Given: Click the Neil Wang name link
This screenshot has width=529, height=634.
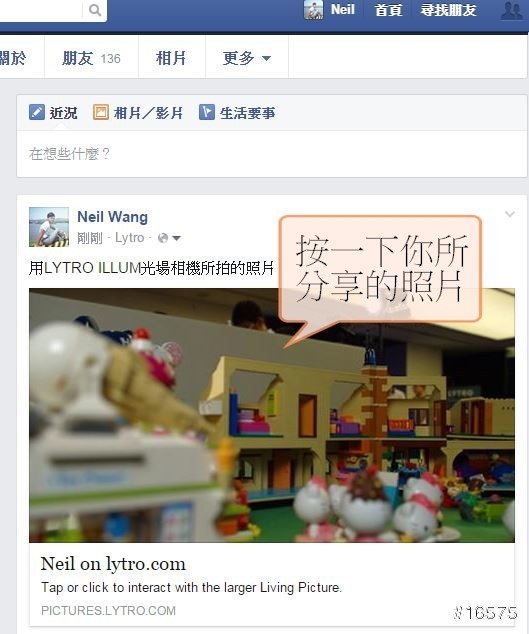Looking at the screenshot, I should (x=112, y=217).
